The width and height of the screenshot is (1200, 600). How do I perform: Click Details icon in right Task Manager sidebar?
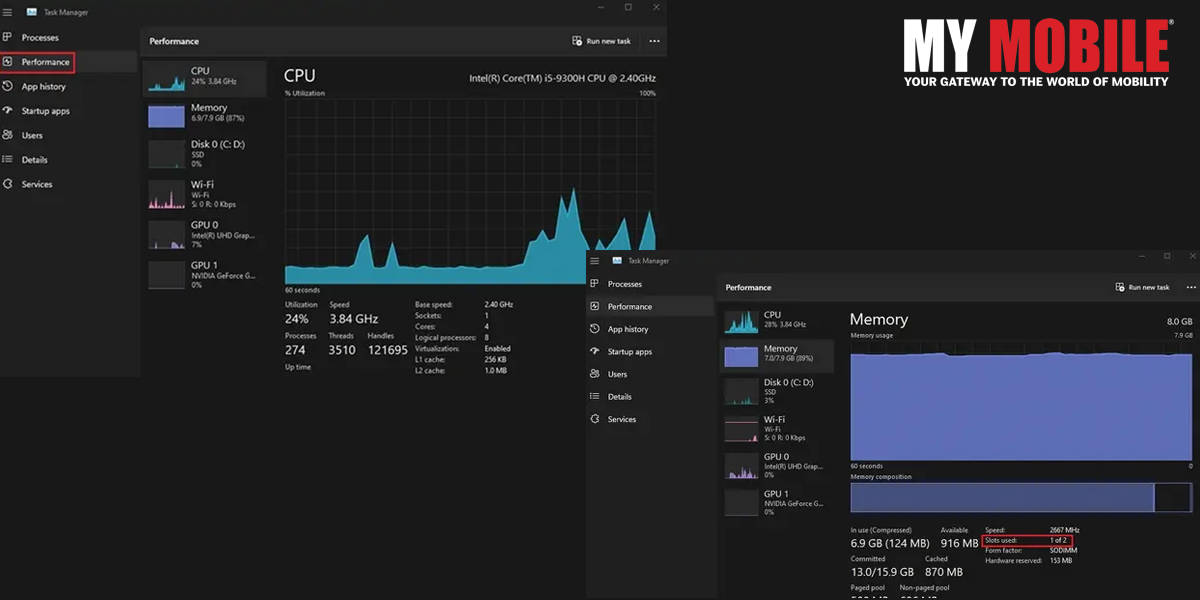point(594,397)
